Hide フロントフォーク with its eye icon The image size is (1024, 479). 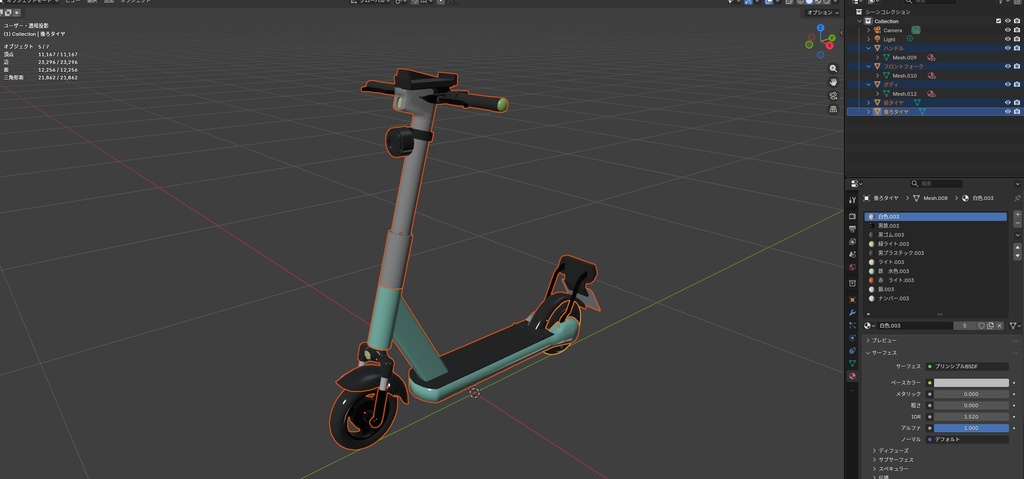(1008, 67)
